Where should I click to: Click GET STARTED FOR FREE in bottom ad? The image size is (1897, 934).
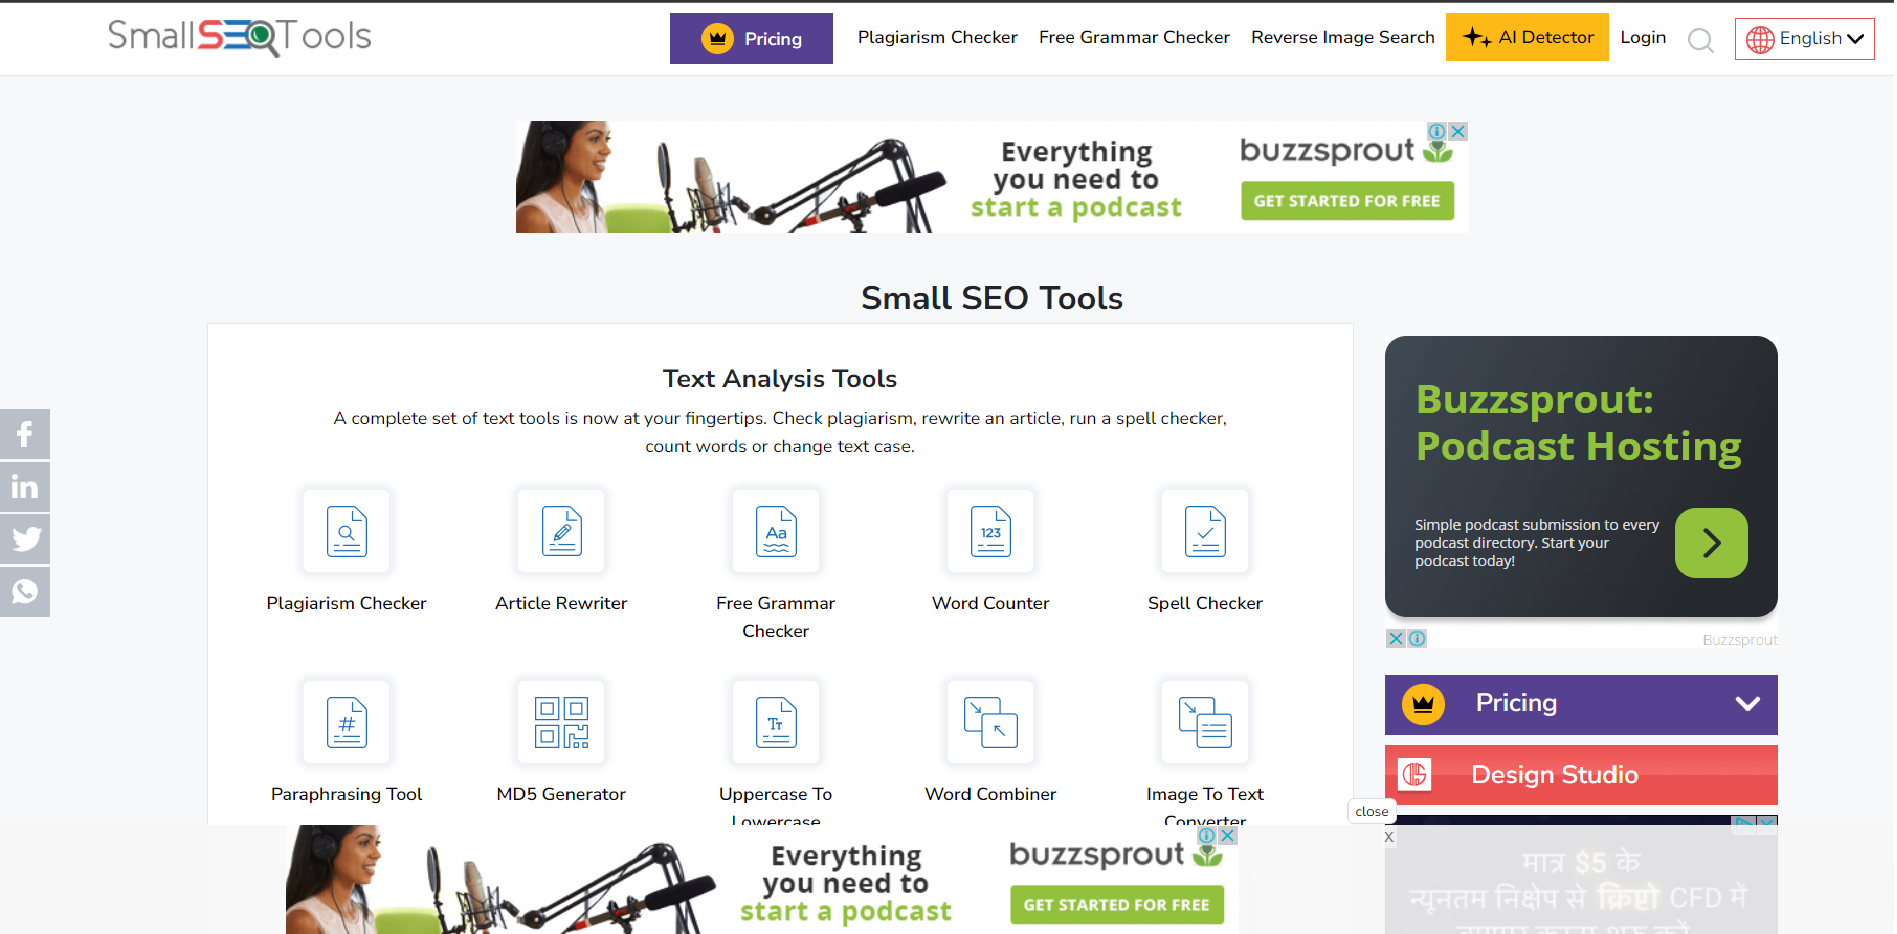click(x=1116, y=905)
